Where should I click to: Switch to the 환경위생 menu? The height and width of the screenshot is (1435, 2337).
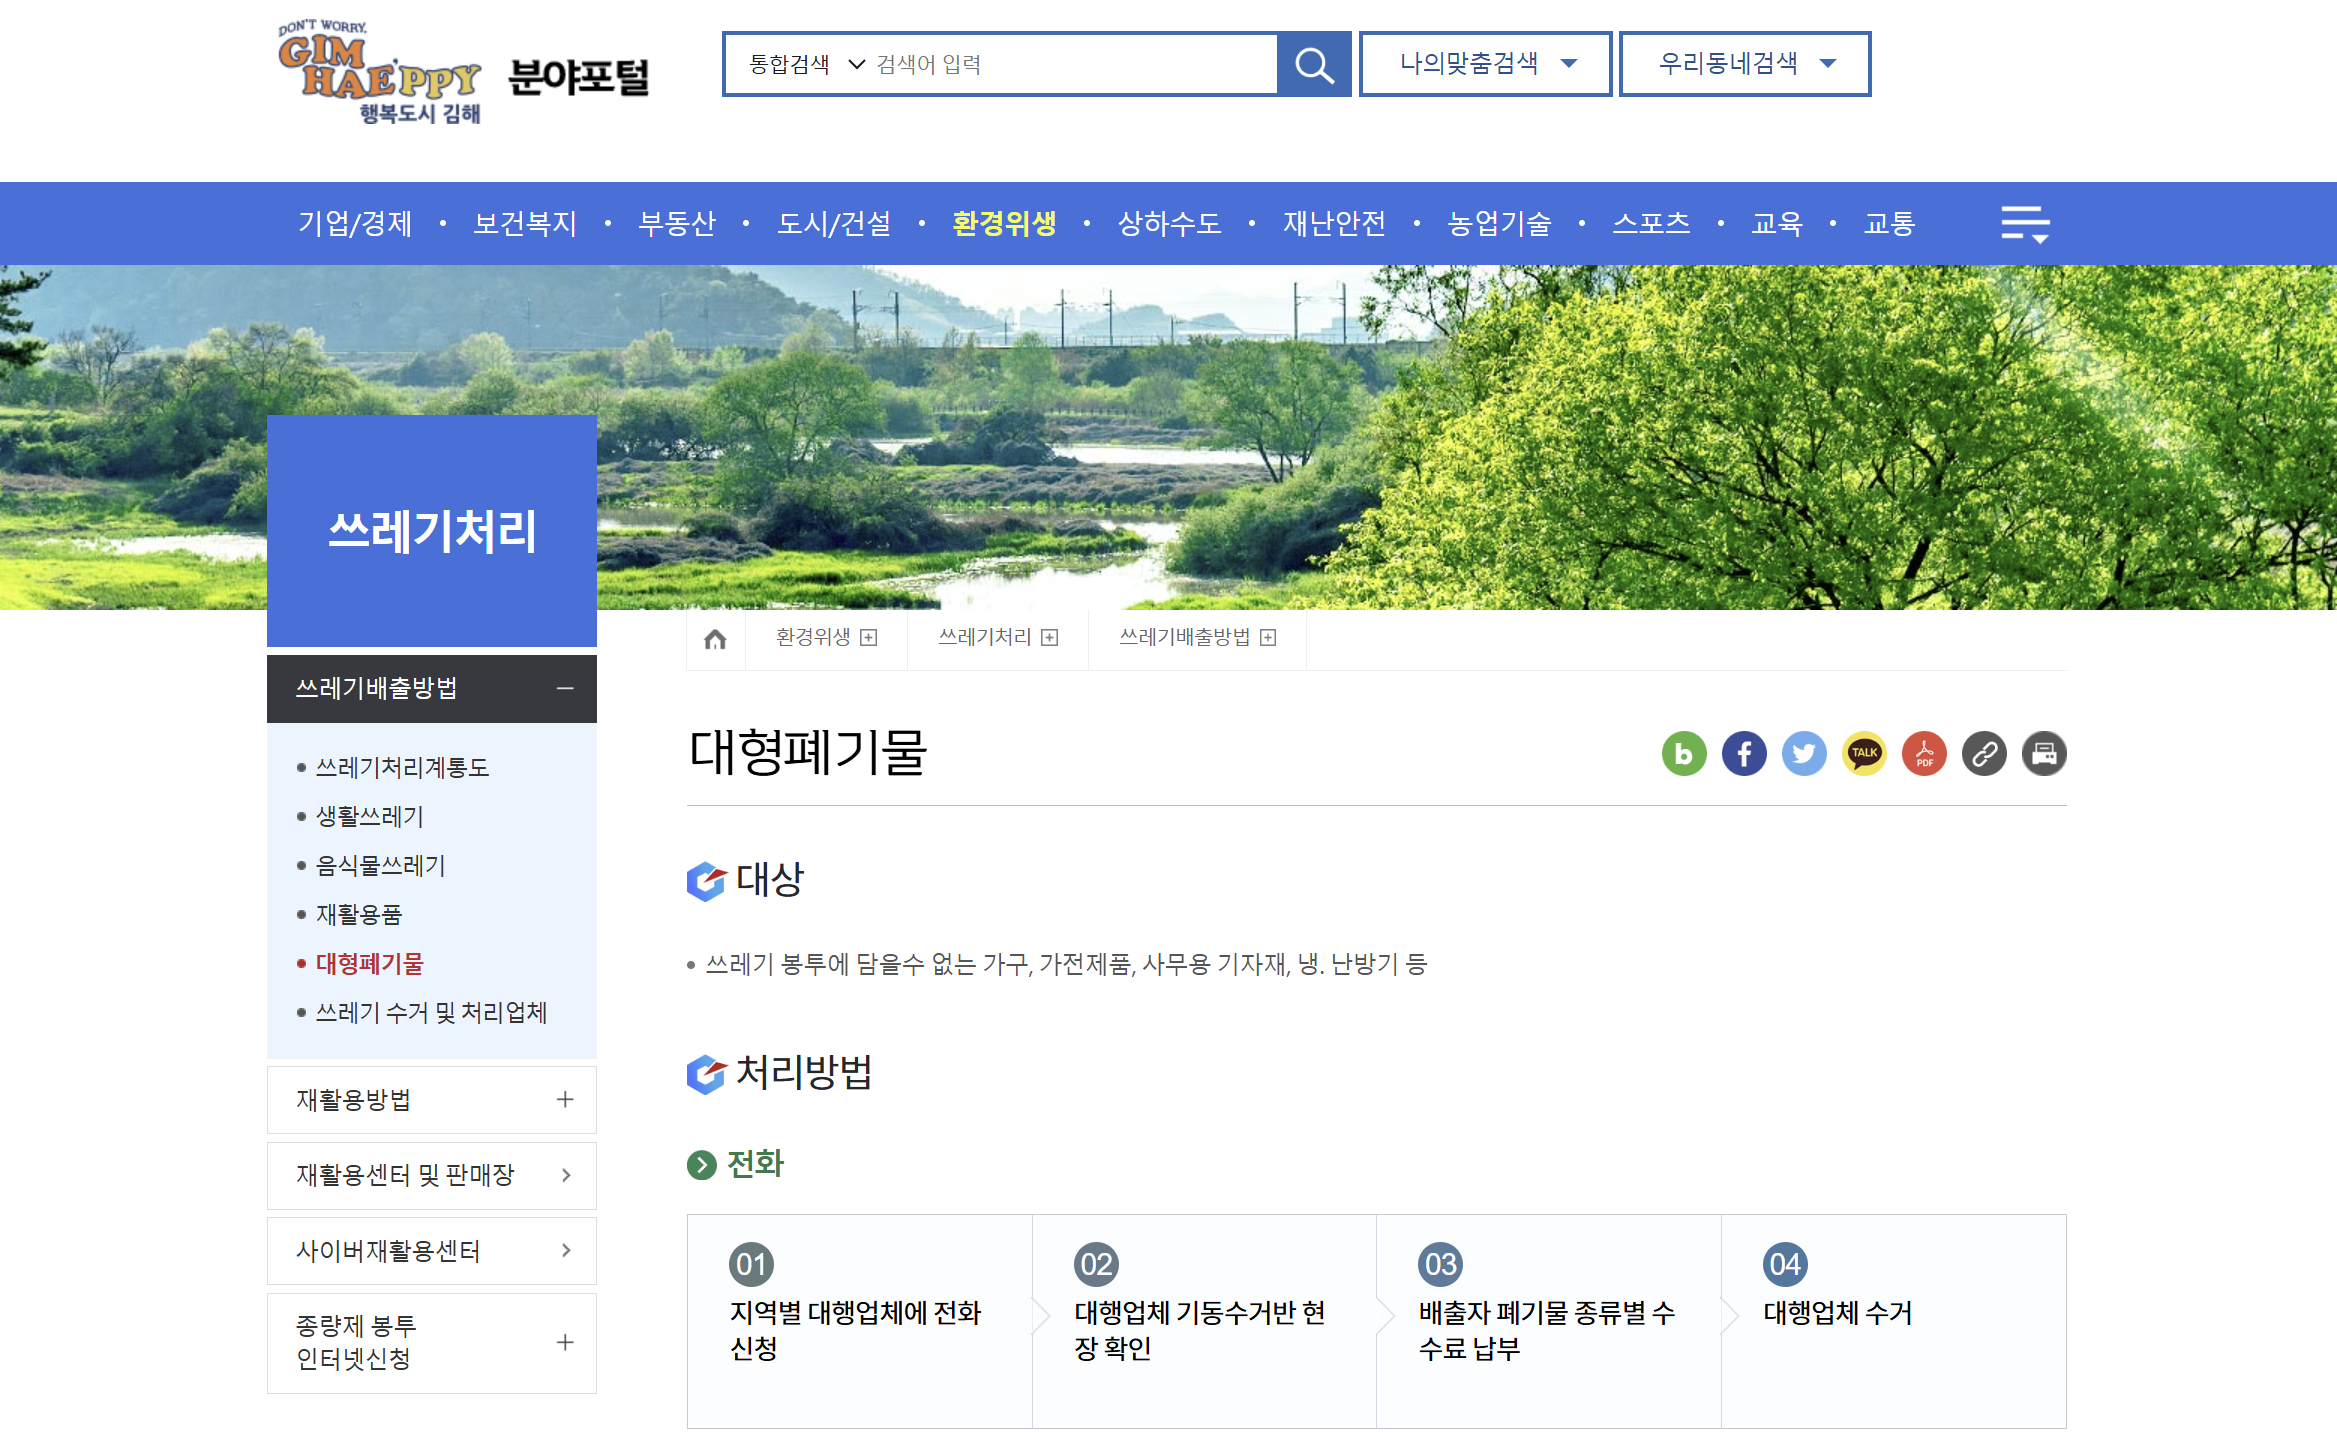(x=1004, y=223)
